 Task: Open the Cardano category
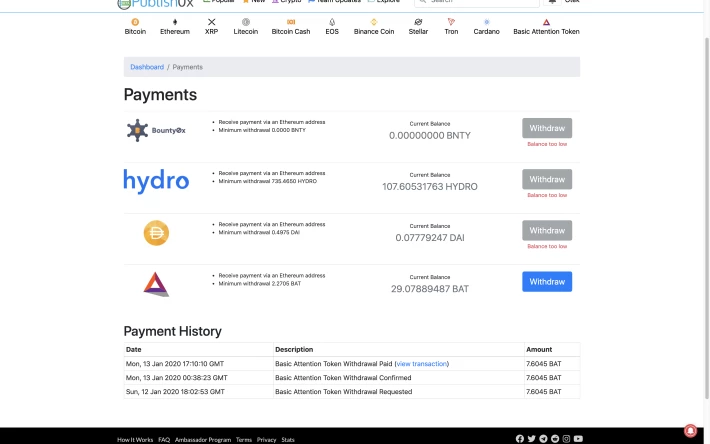pos(487,27)
